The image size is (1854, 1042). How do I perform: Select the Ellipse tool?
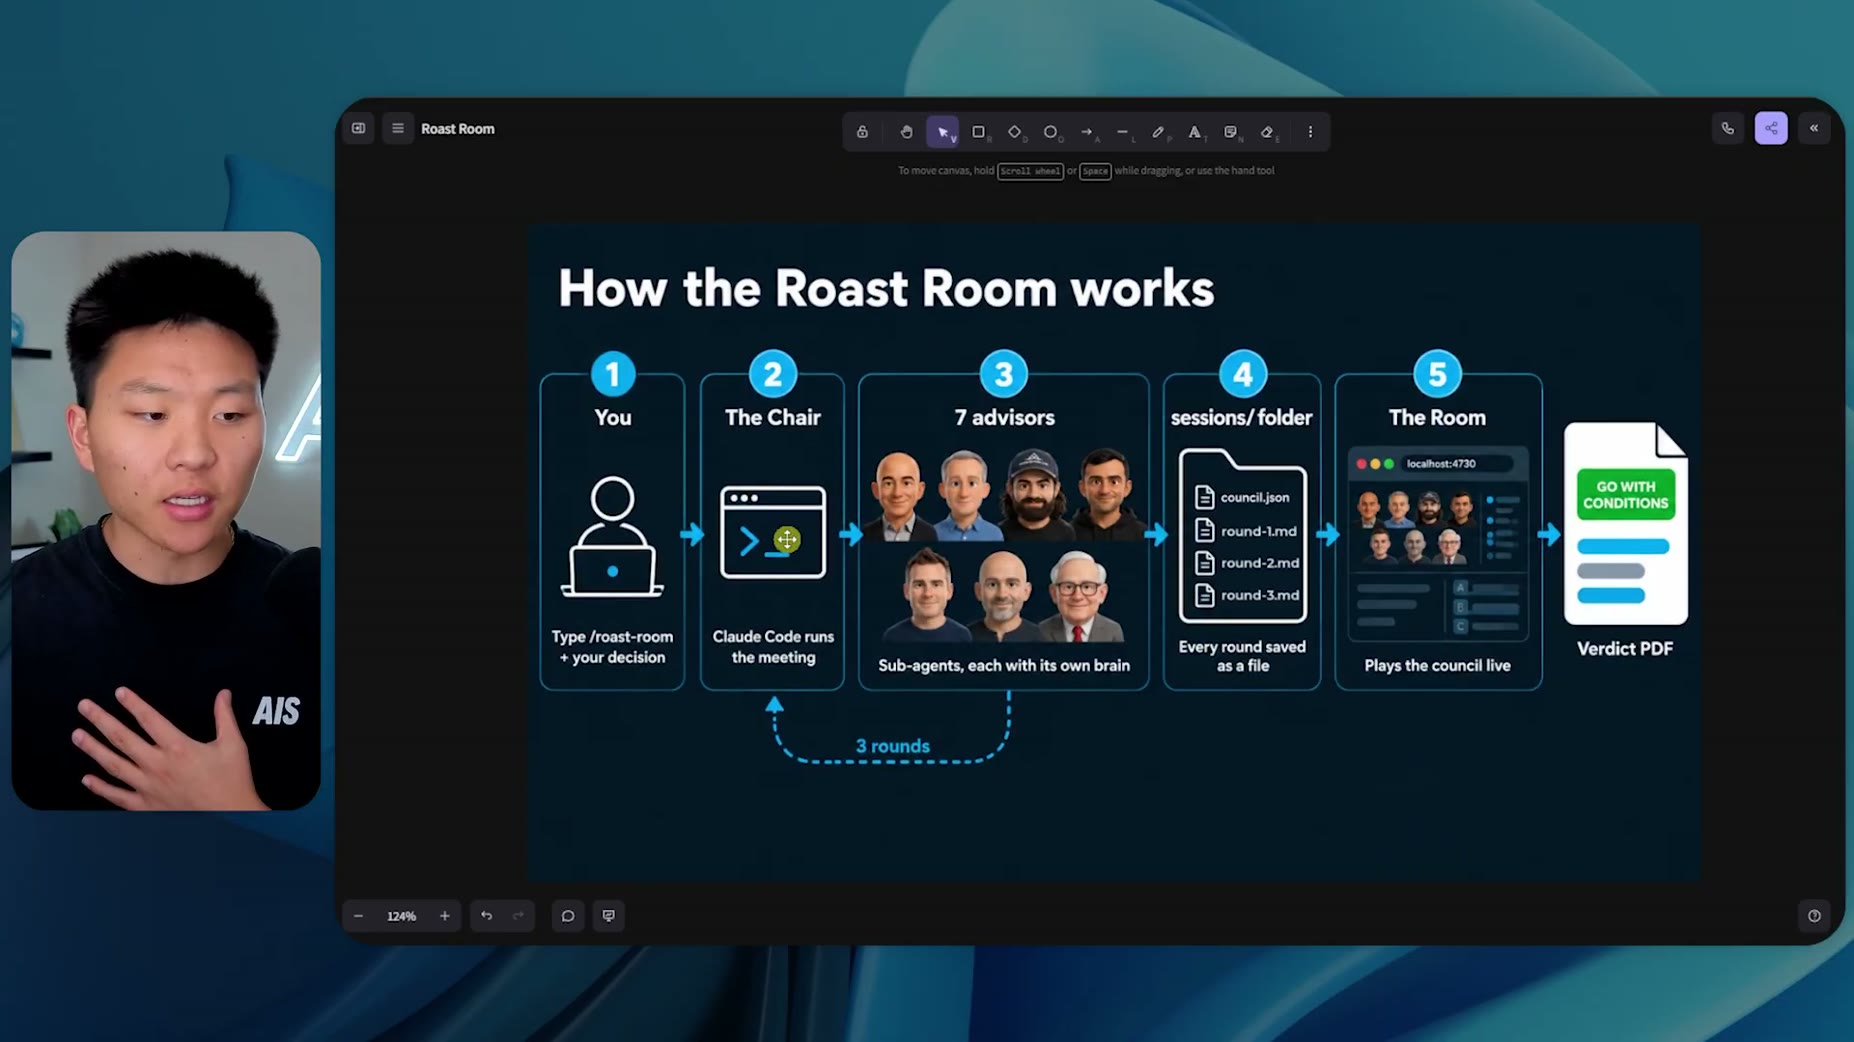coord(1051,132)
